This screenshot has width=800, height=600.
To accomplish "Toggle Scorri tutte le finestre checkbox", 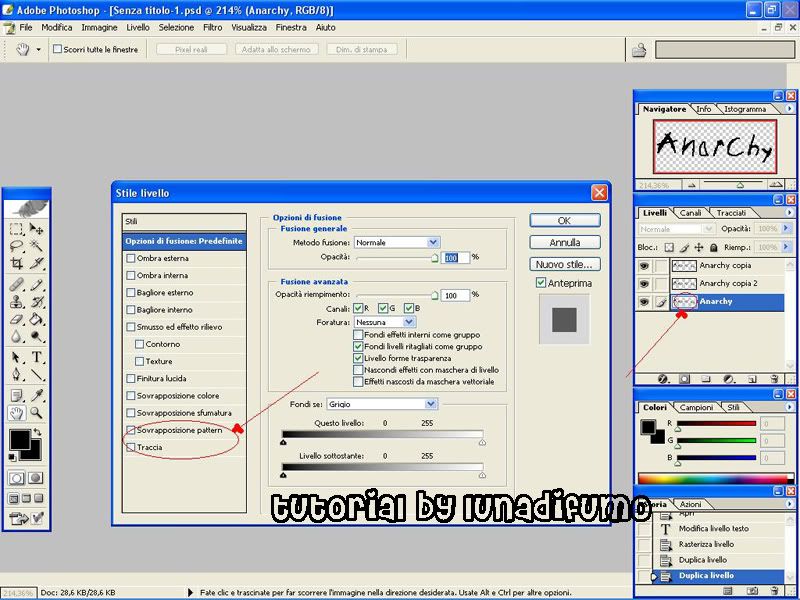I will pos(58,49).
